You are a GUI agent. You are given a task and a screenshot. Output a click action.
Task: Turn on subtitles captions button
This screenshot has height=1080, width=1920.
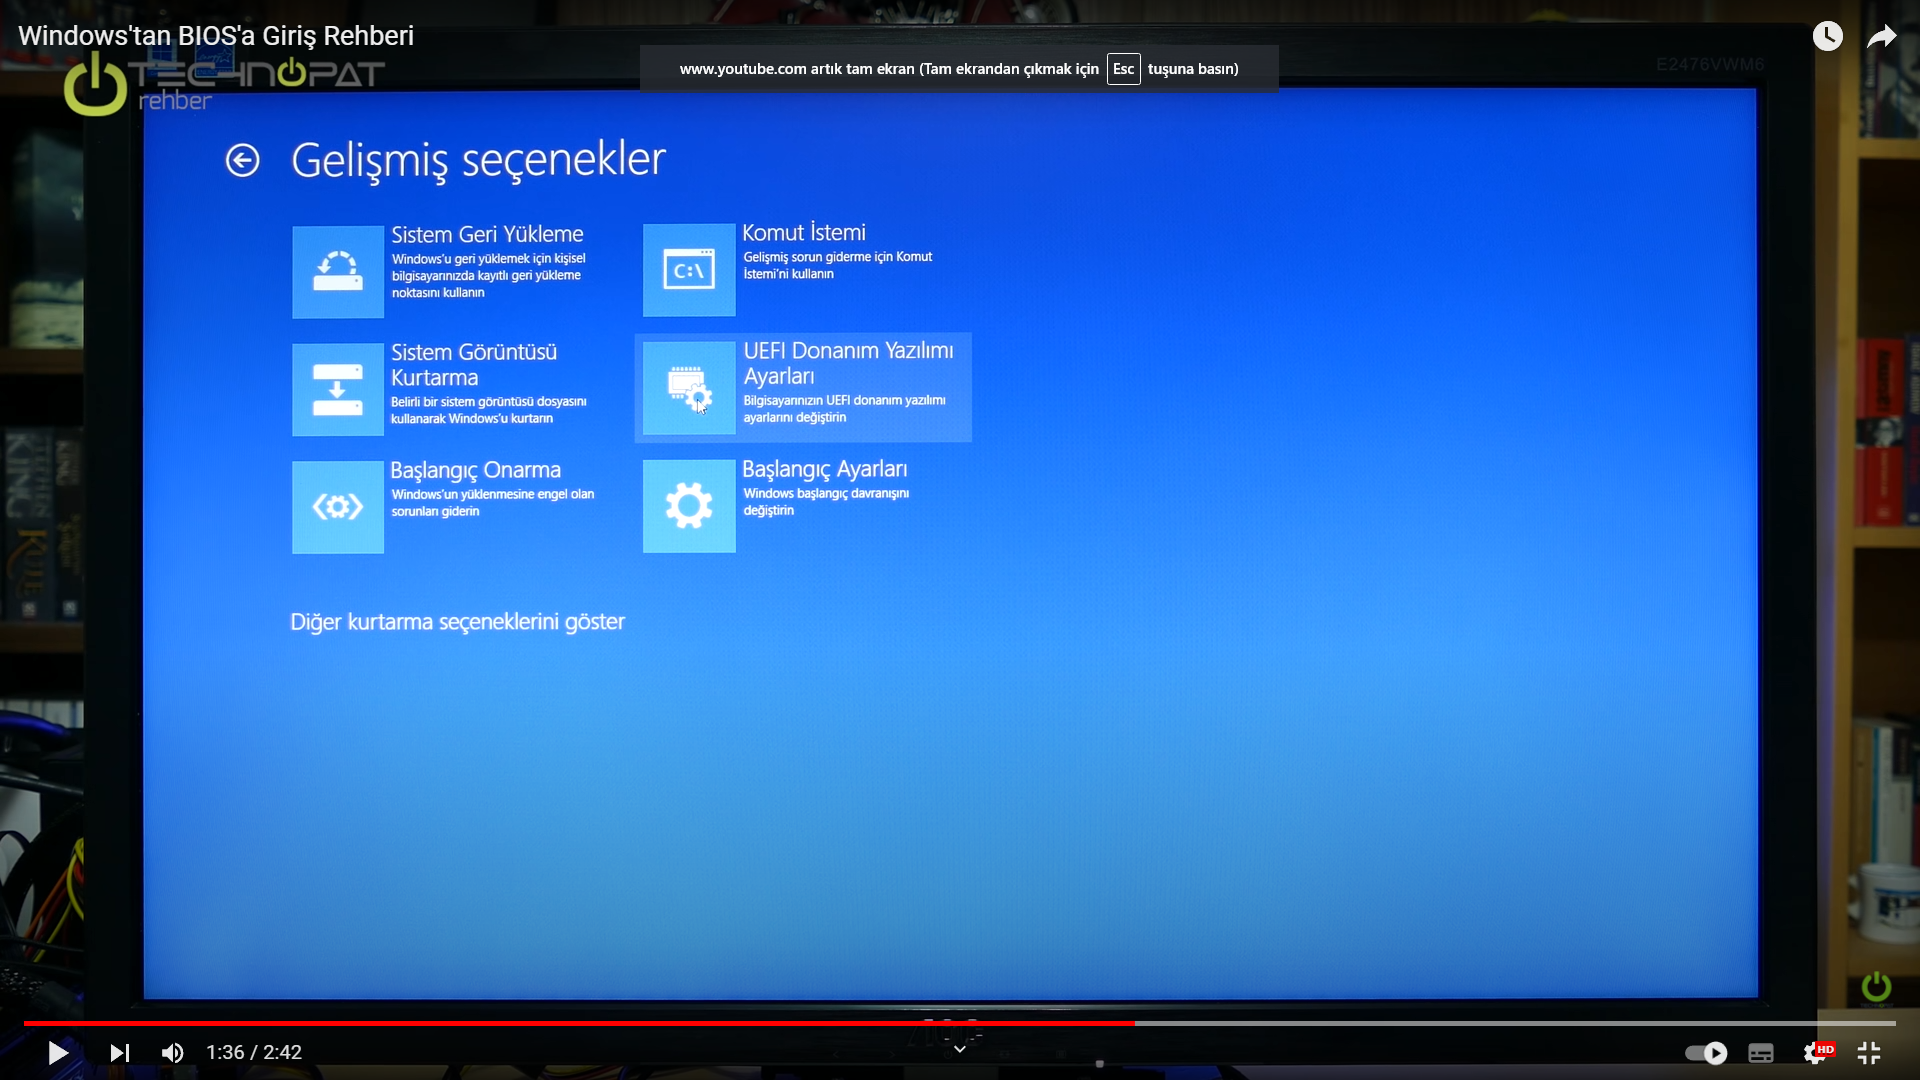click(1761, 1053)
